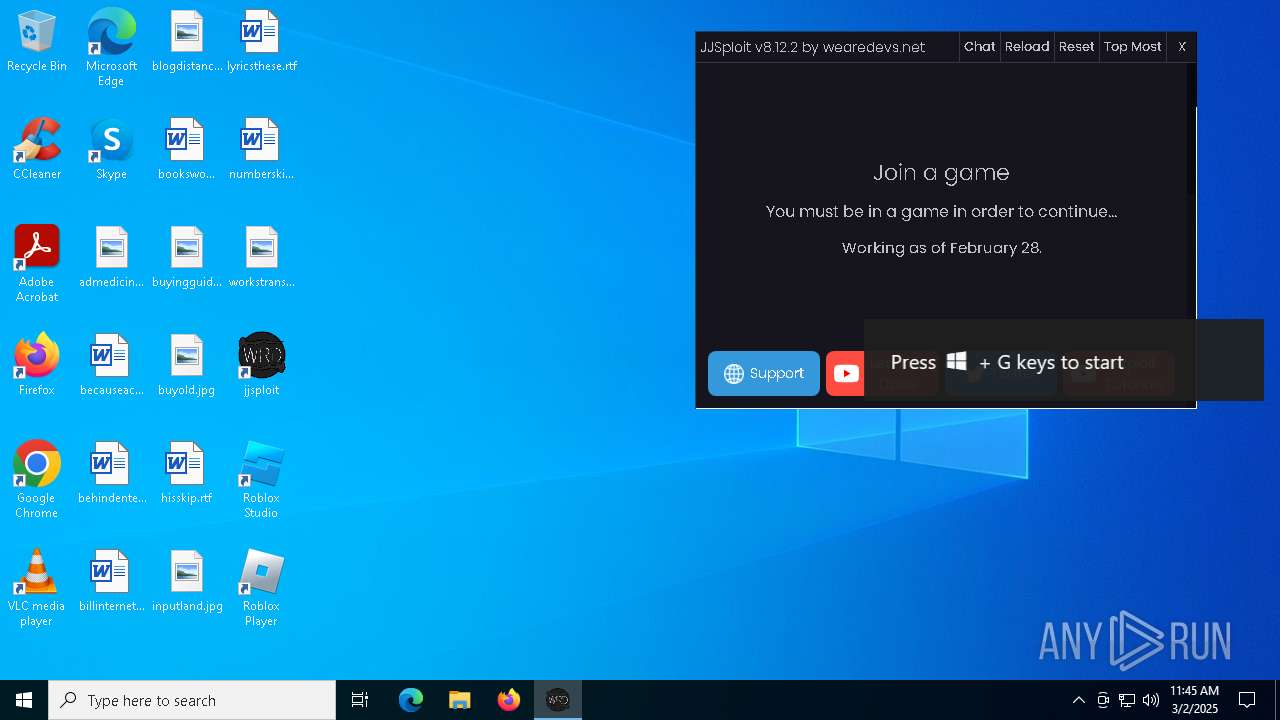The width and height of the screenshot is (1280, 720).
Task: Toggle Top Most in JJSploit
Action: pos(1132,47)
